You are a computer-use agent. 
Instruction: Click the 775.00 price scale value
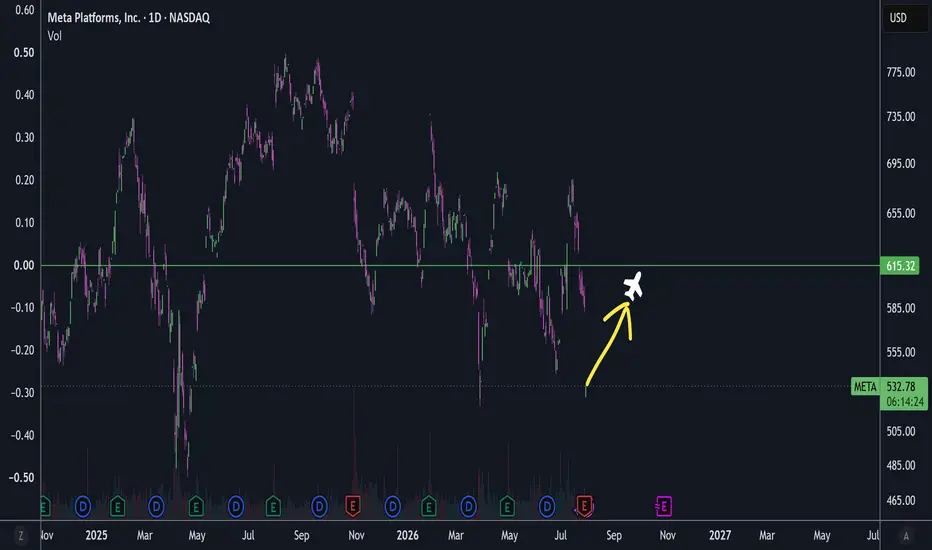coord(900,73)
